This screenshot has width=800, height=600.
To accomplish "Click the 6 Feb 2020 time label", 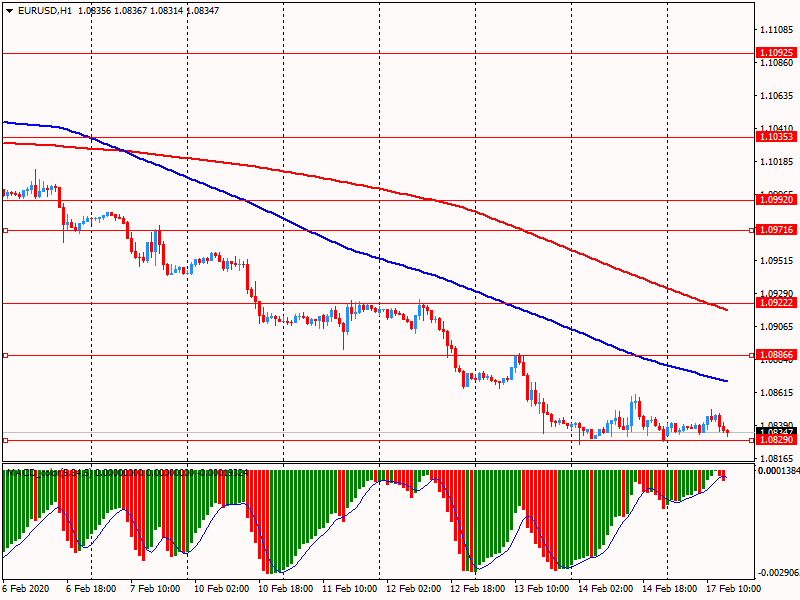I will pos(26,588).
